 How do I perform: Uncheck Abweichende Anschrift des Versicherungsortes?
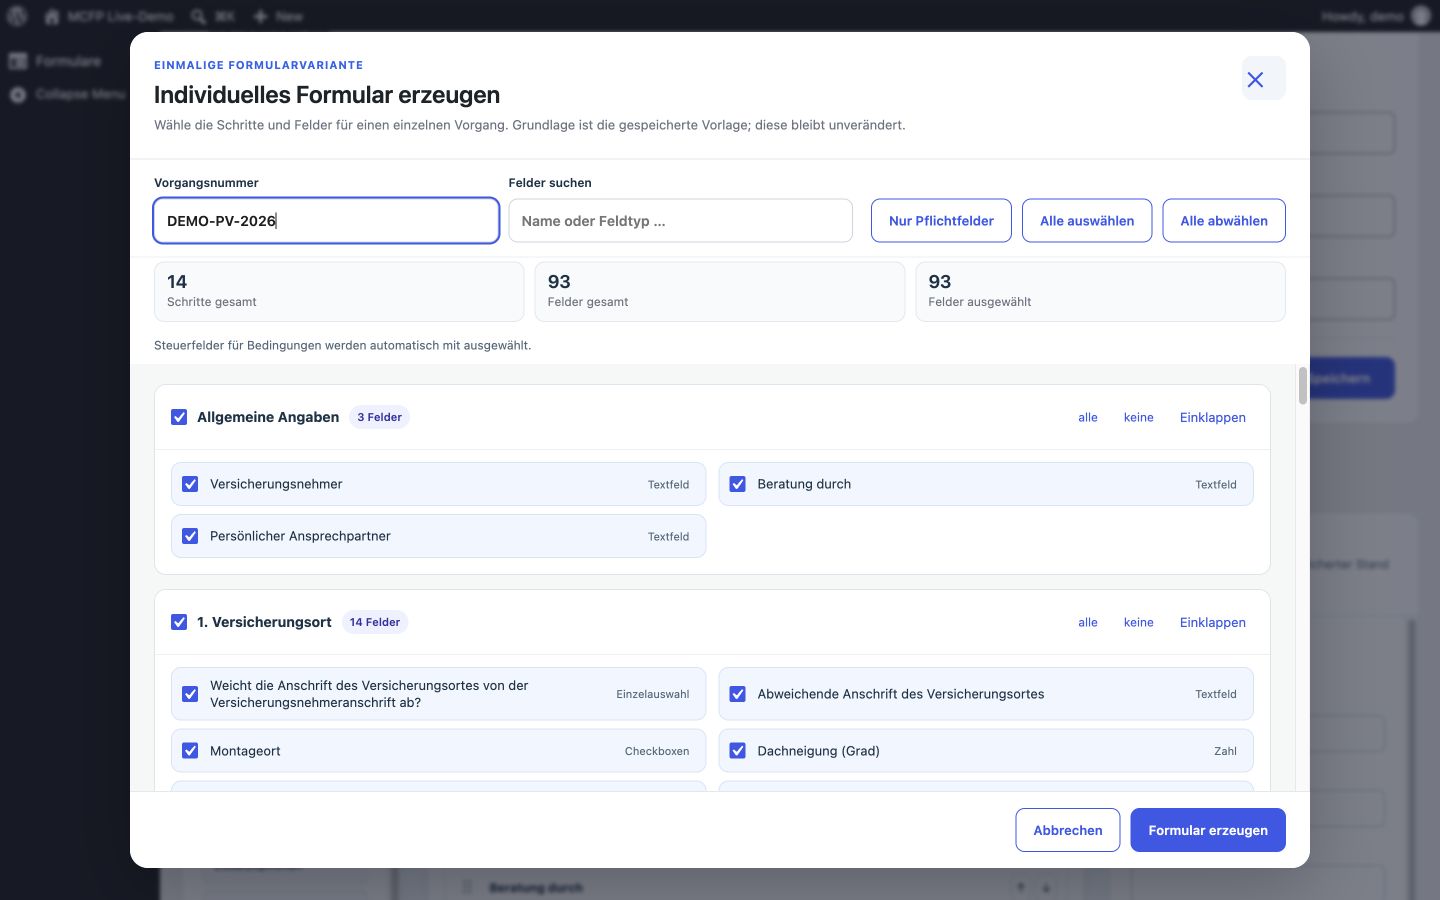pos(738,694)
